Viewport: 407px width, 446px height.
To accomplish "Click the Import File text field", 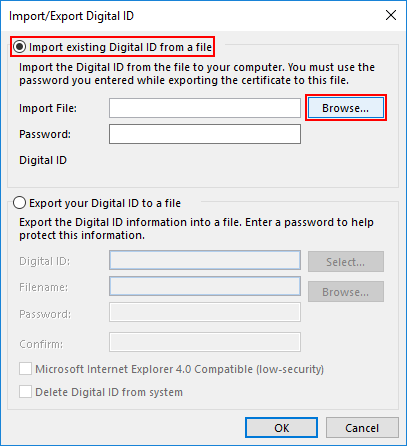I will [x=205, y=108].
